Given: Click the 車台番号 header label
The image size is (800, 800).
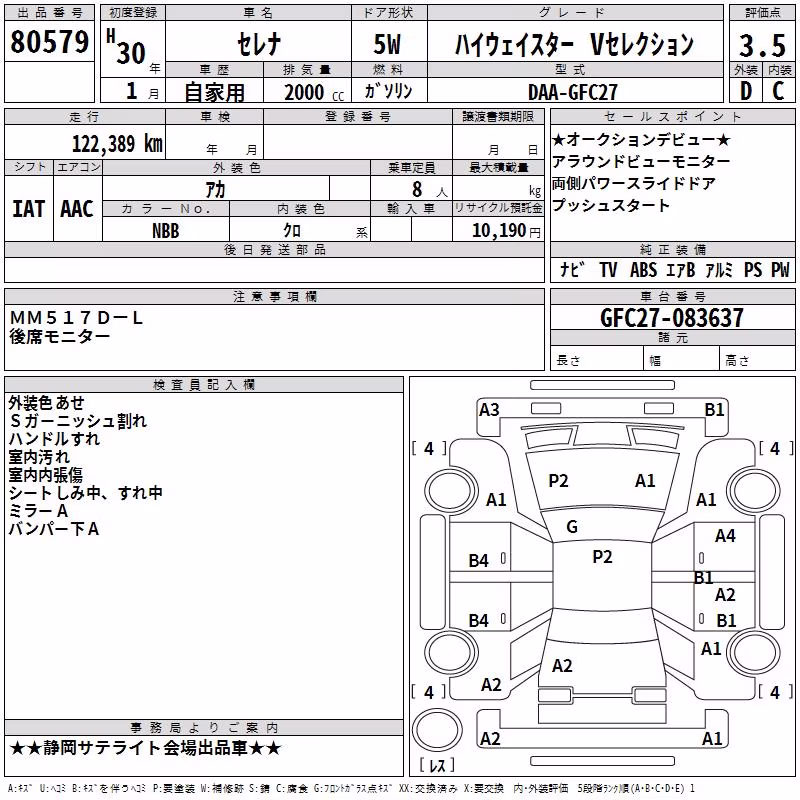Looking at the screenshot, I should pos(672,296).
